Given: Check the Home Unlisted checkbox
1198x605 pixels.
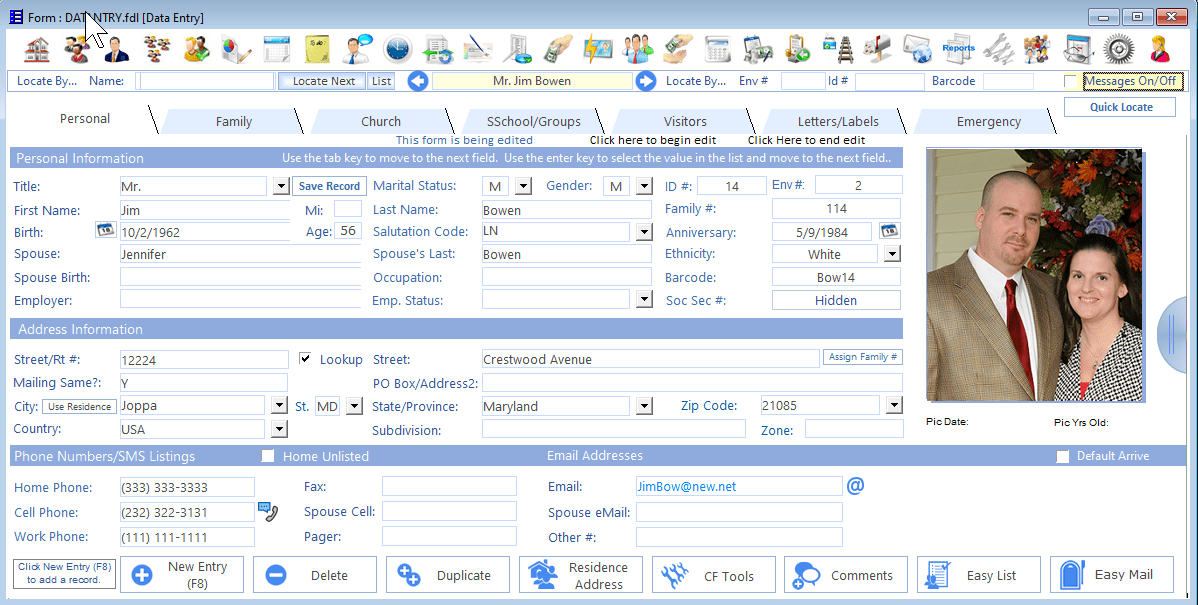Looking at the screenshot, I should 267,456.
